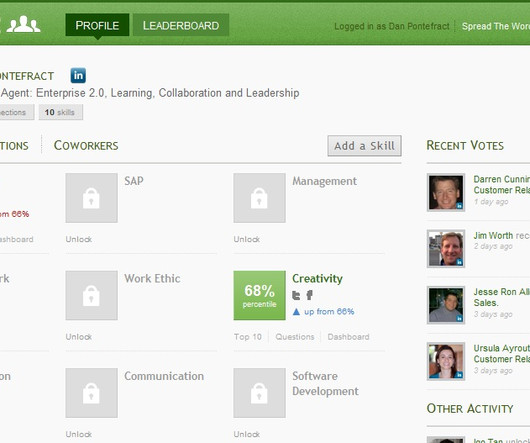The width and height of the screenshot is (530, 443).
Task: Click the Creativity skill title
Action: tap(317, 279)
